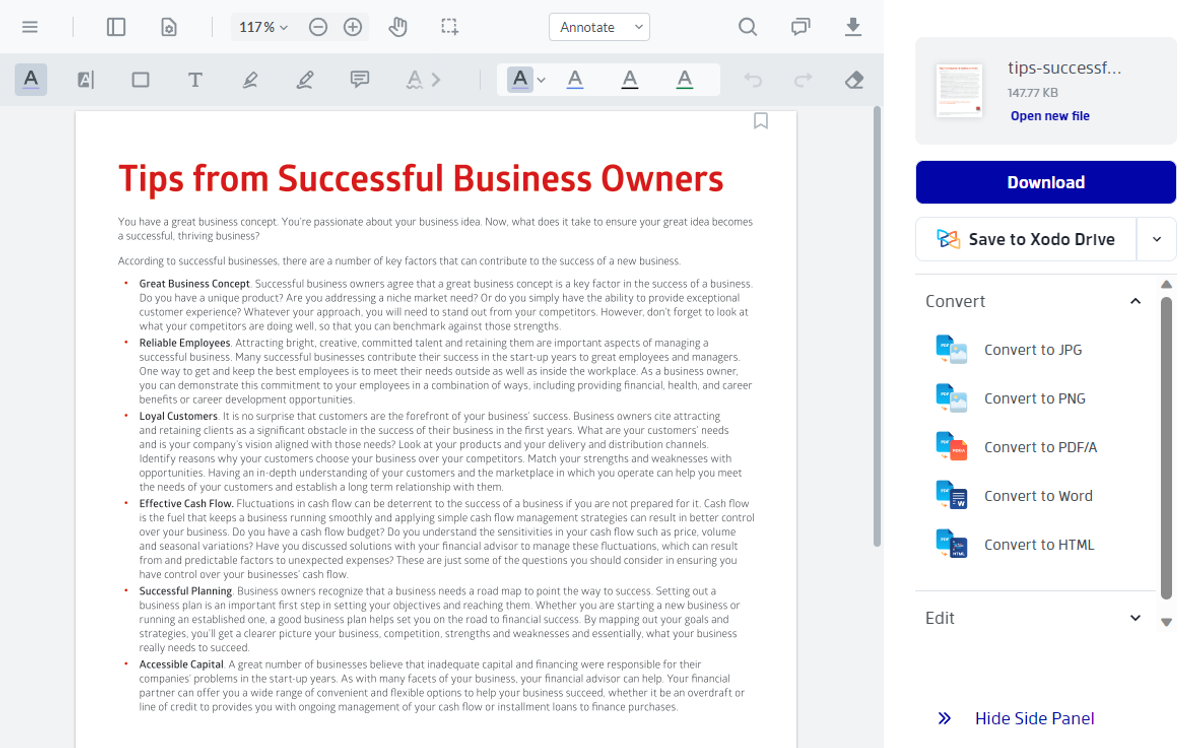This screenshot has height=748, width=1200.
Task: Activate the pan hand tool
Action: tap(397, 27)
